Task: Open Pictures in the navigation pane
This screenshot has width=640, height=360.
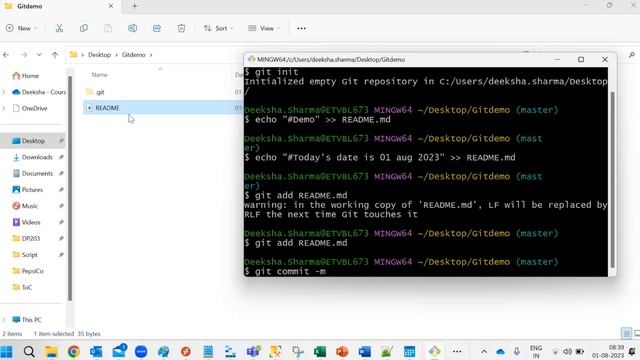Action: click(x=28, y=190)
